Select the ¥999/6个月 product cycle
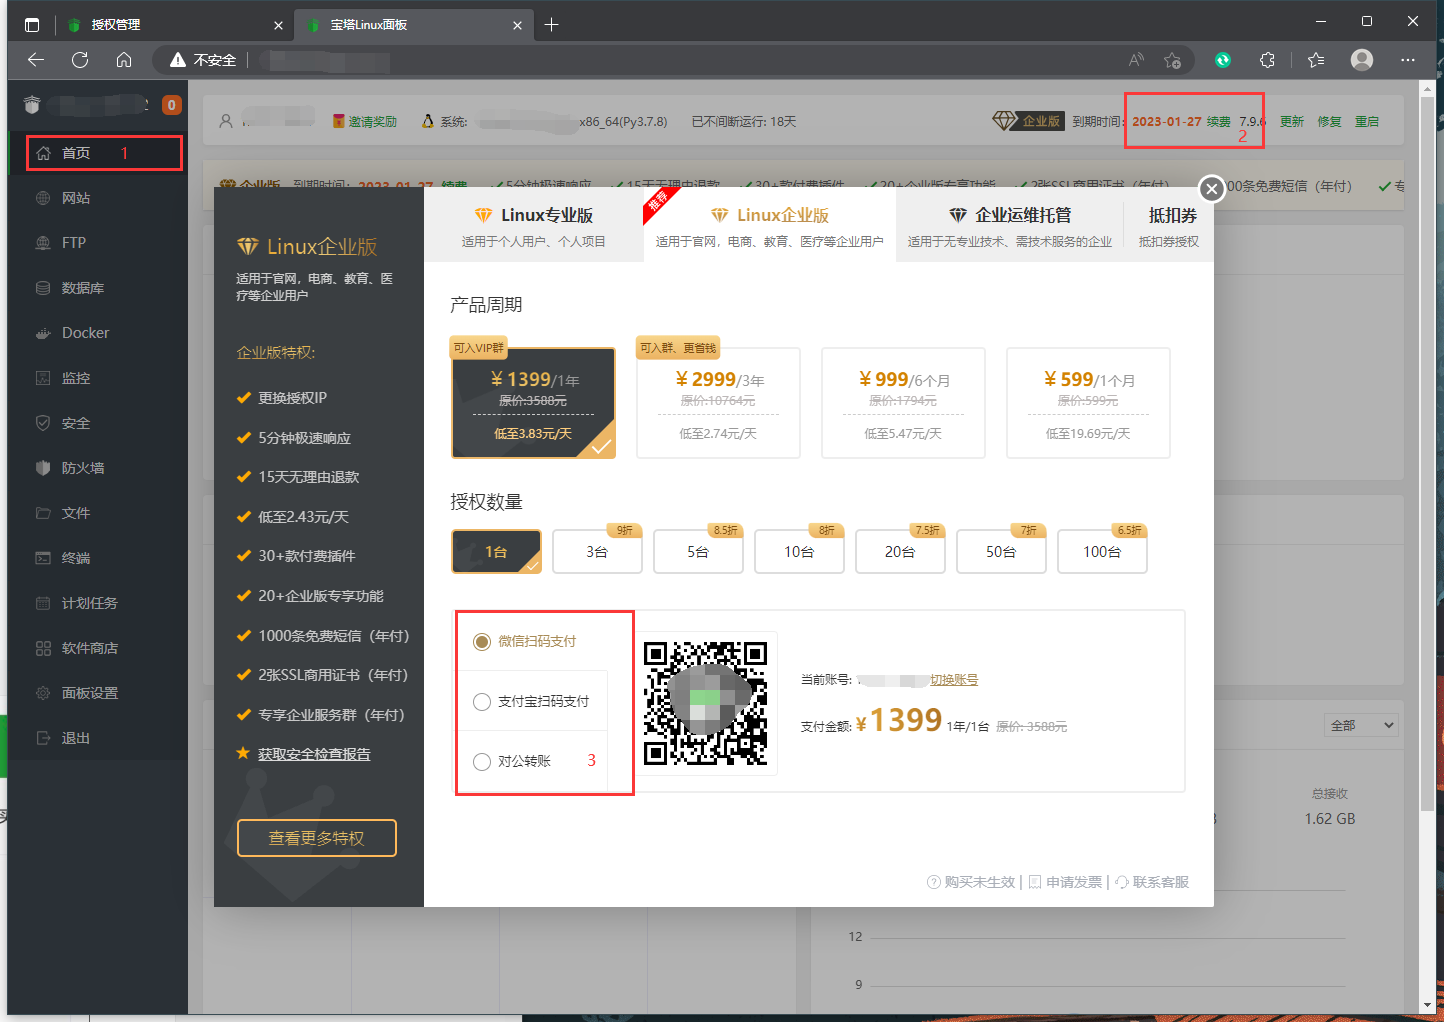The width and height of the screenshot is (1444, 1022). tap(903, 403)
